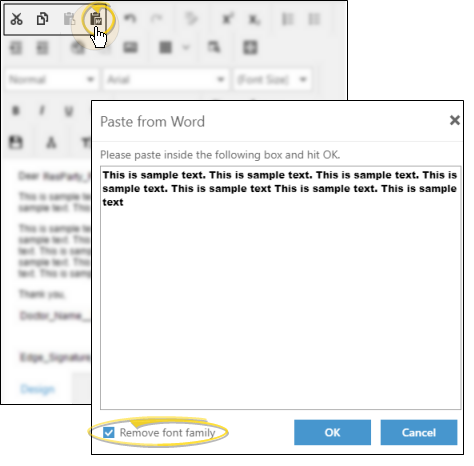
Task: Click the Cut scissors icon
Action: (16, 19)
